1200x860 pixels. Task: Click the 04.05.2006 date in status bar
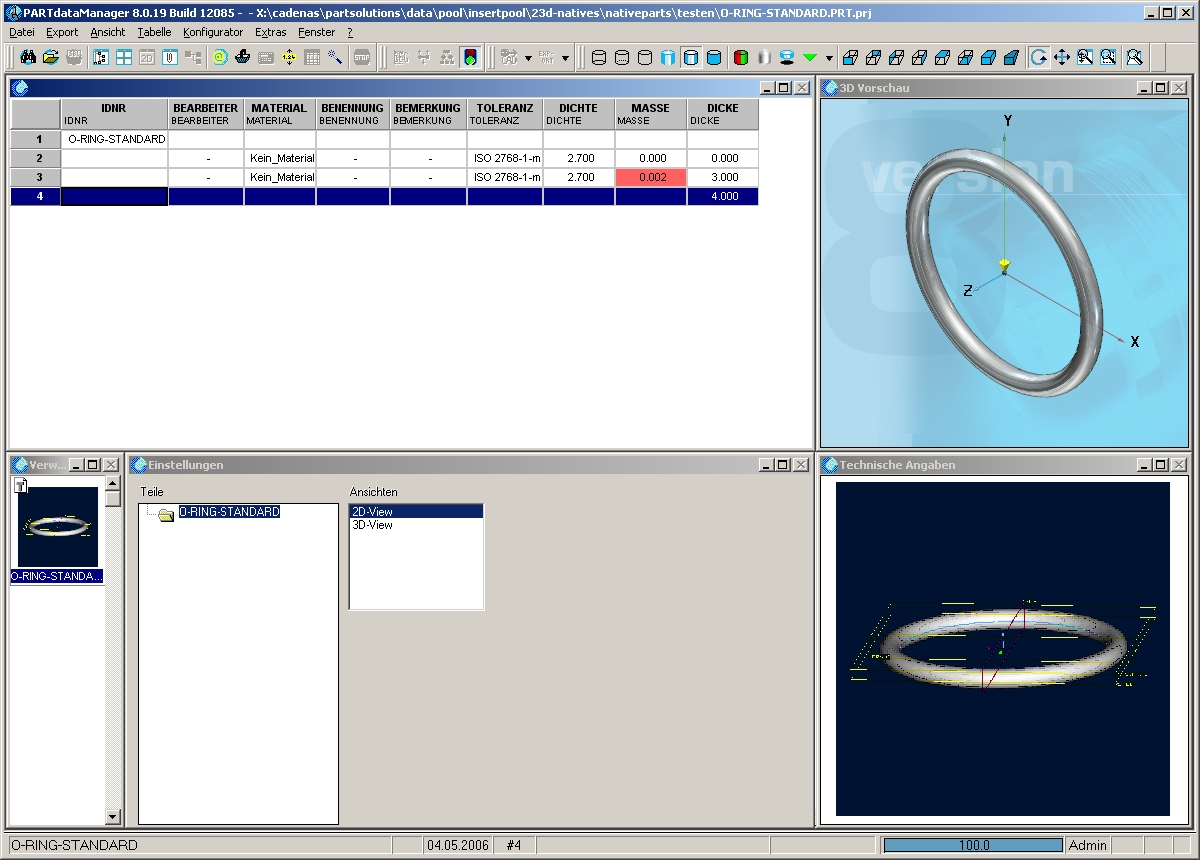click(x=458, y=845)
